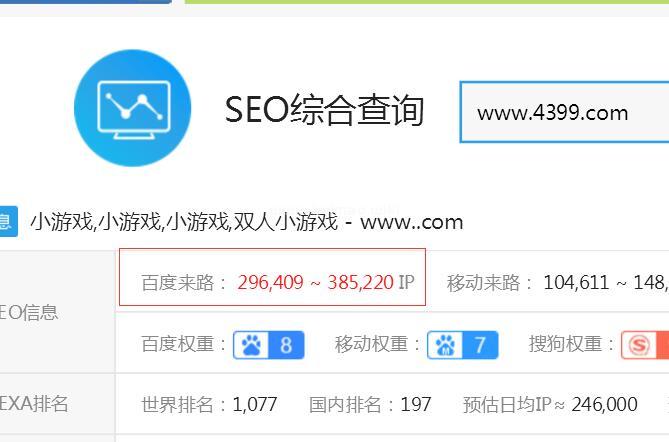
Task: Click mobile traffic value 104,611
Action: [576, 282]
